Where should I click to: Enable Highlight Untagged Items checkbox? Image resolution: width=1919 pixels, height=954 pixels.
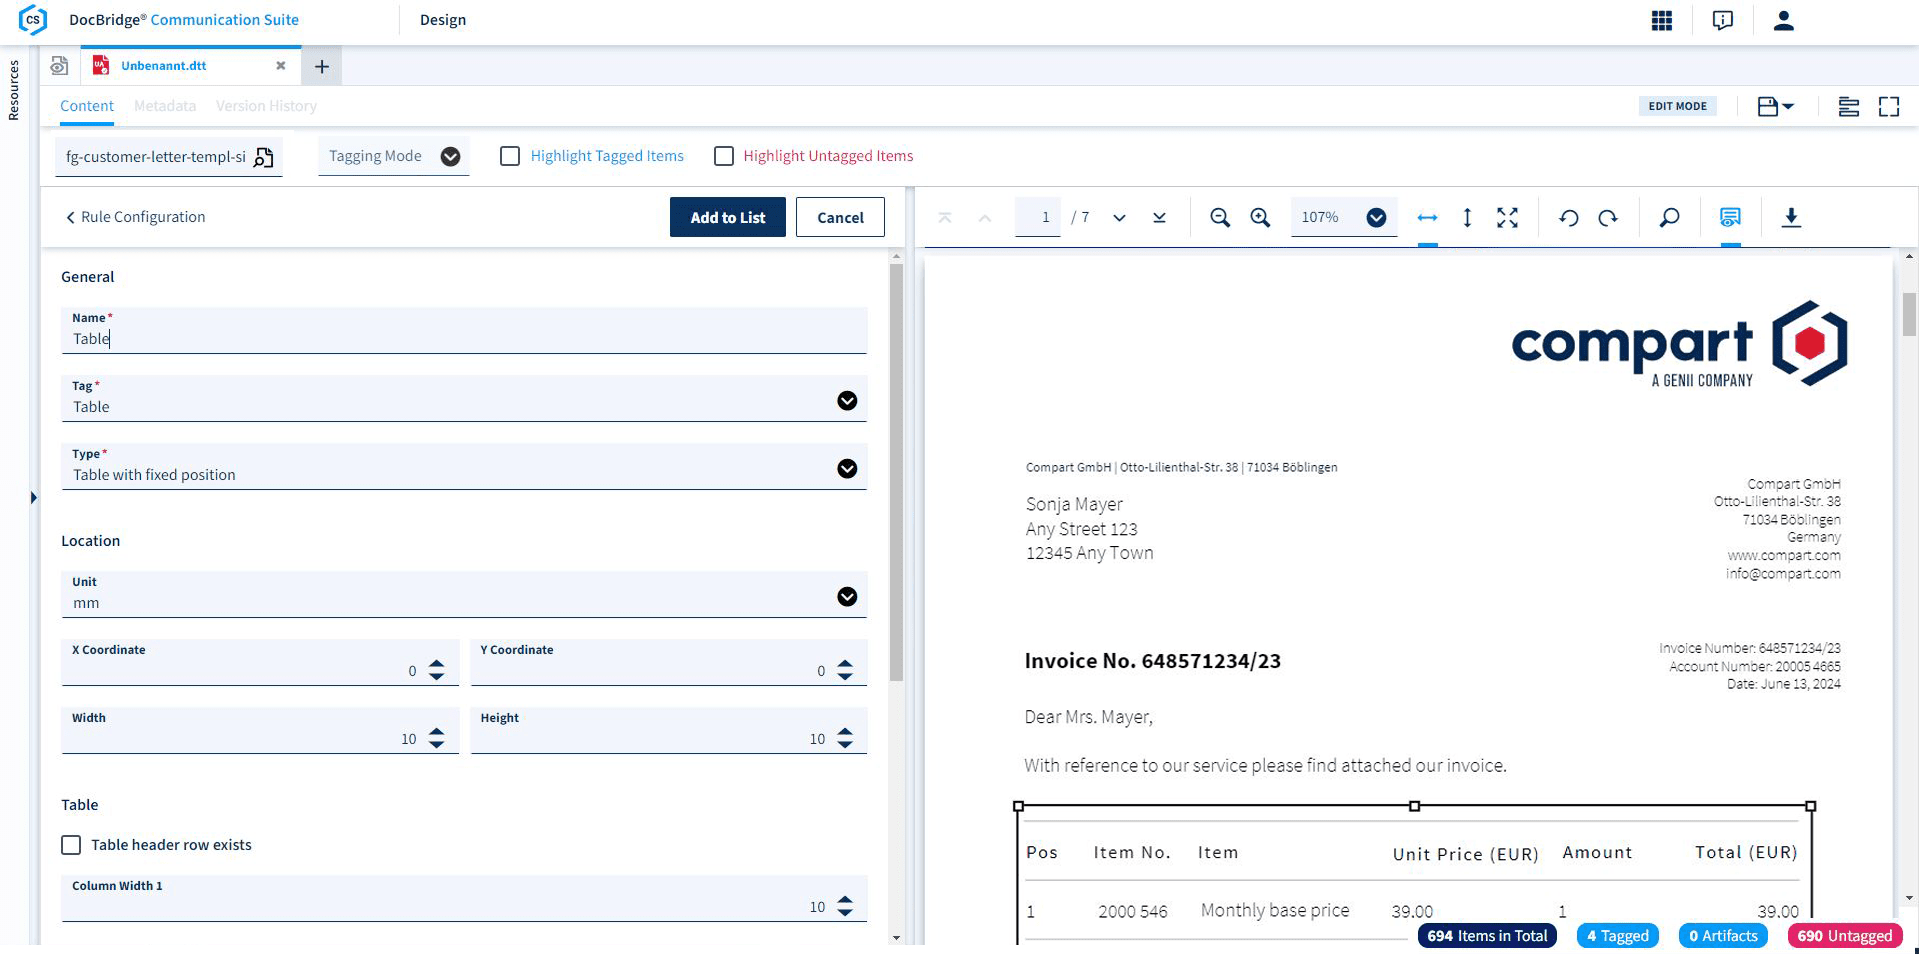724,156
